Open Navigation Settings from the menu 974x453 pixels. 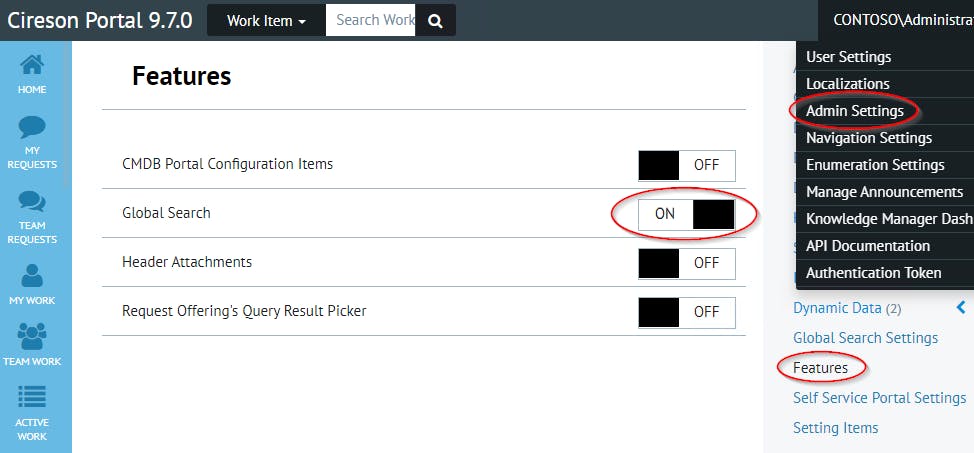coord(868,138)
